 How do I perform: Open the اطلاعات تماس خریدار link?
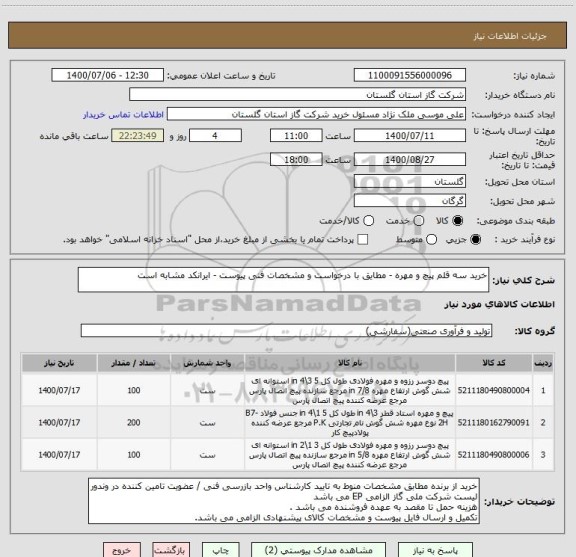click(123, 115)
